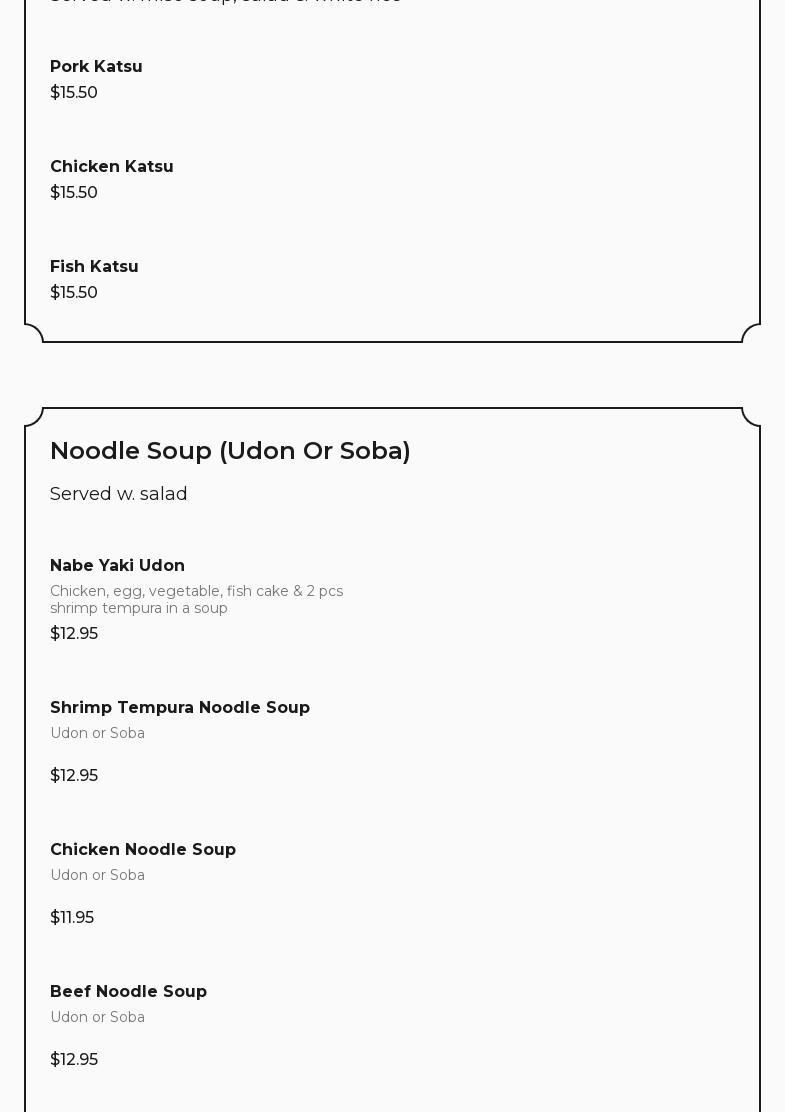Select Shrimp Tempura Noodle Soup
Screen dimensions: 785x1112
[x=180, y=707]
